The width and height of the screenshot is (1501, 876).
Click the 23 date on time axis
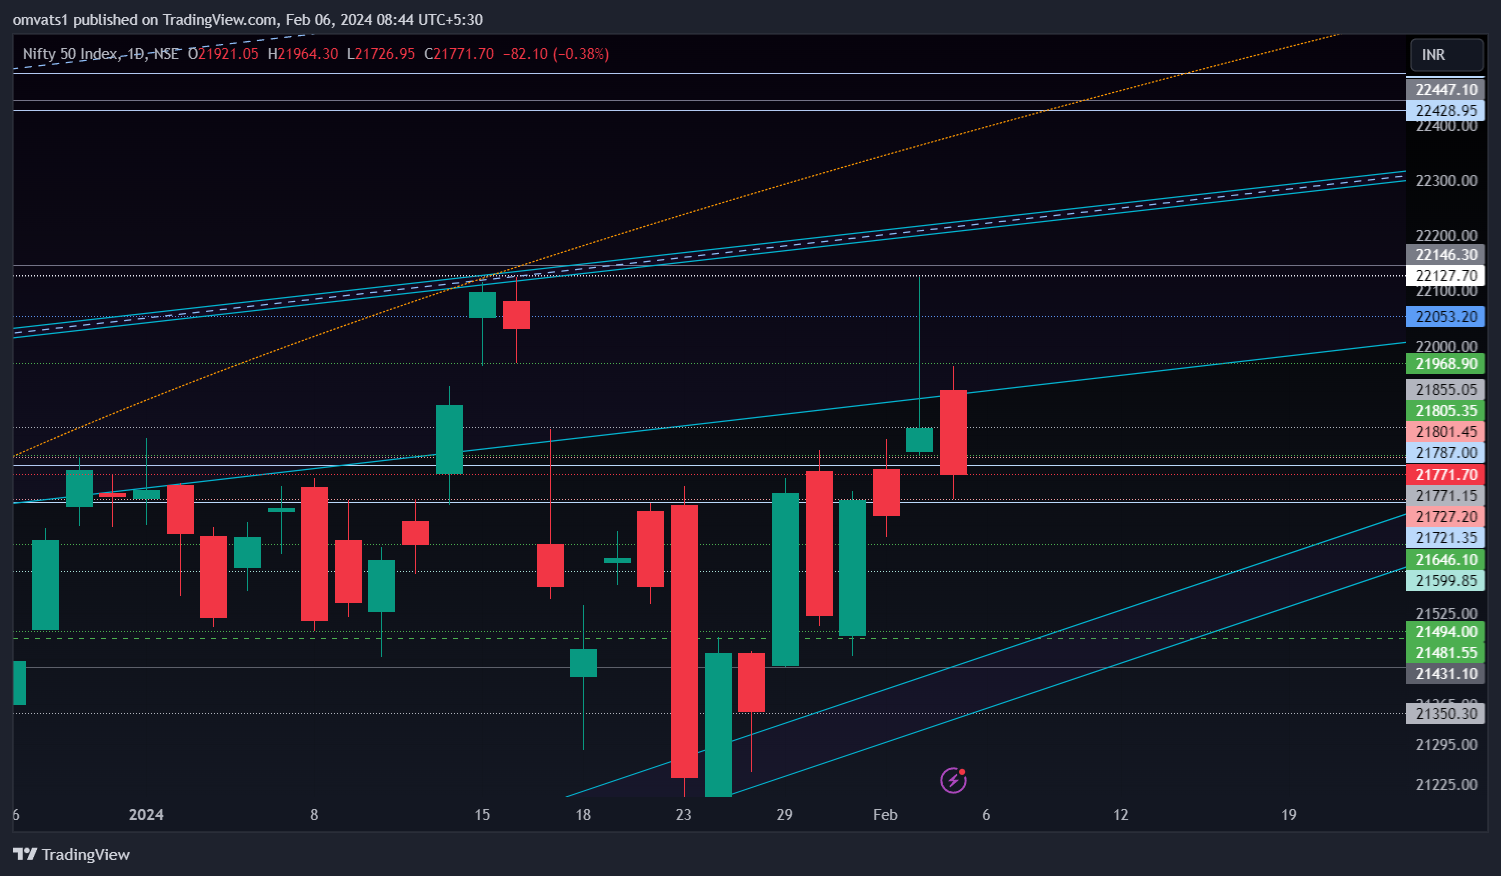pyautogui.click(x=683, y=815)
